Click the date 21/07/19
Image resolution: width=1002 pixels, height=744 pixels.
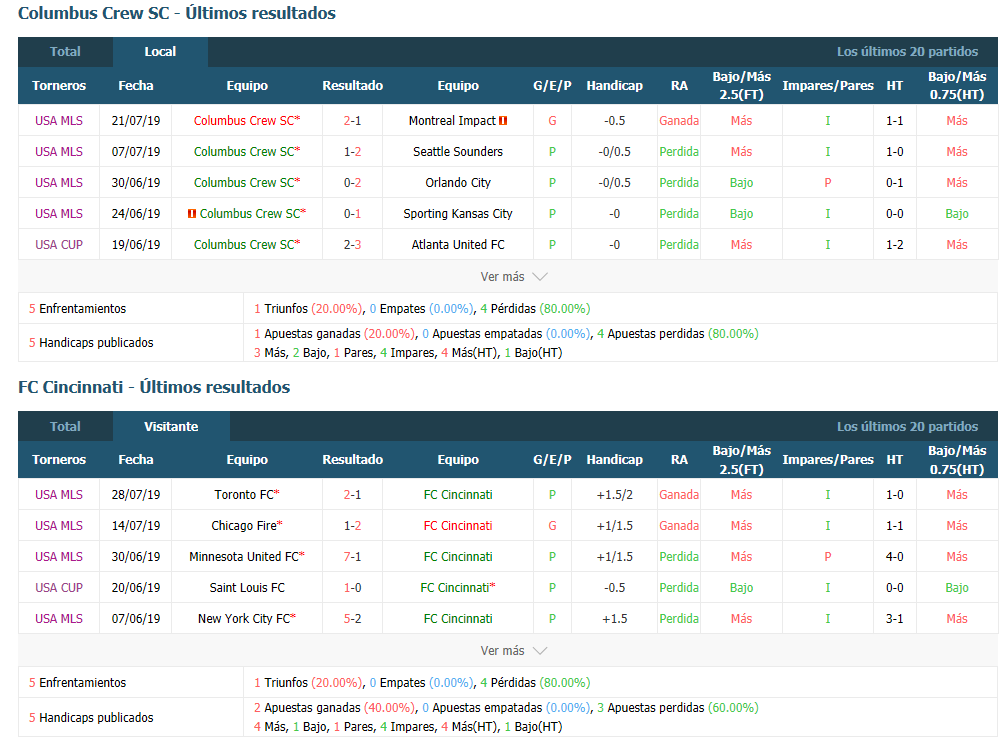pos(136,121)
